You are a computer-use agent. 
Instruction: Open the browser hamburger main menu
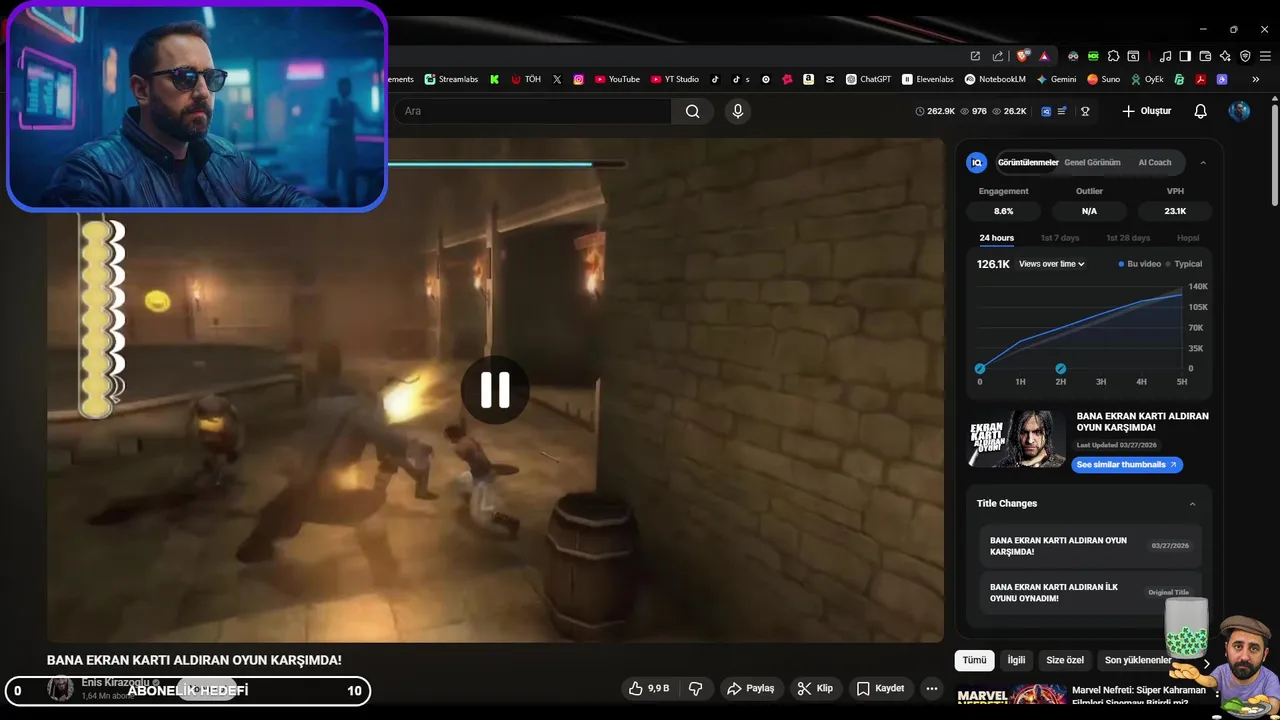tap(1265, 56)
